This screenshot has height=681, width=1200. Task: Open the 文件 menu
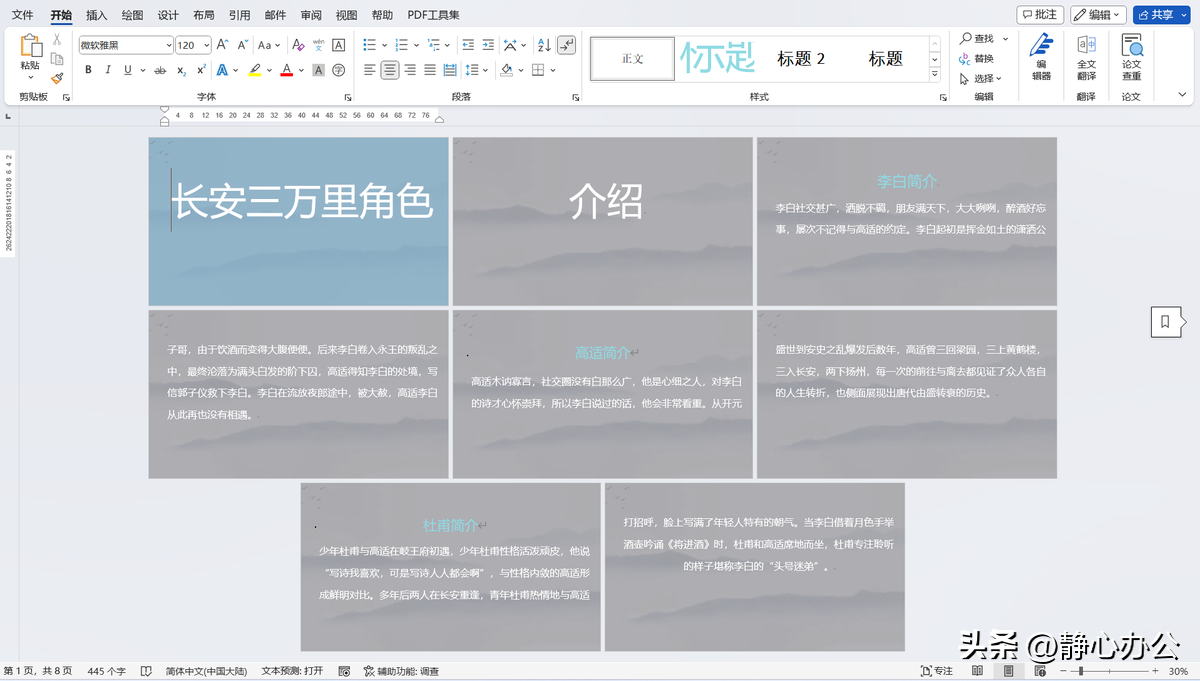(x=22, y=15)
